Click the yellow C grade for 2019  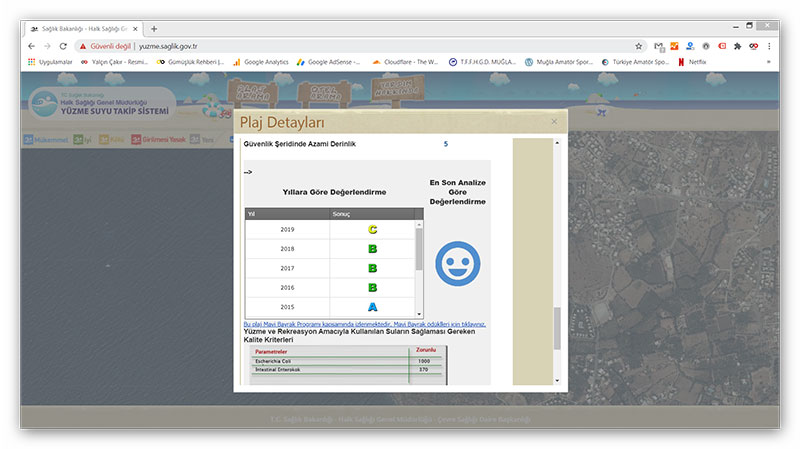372,230
